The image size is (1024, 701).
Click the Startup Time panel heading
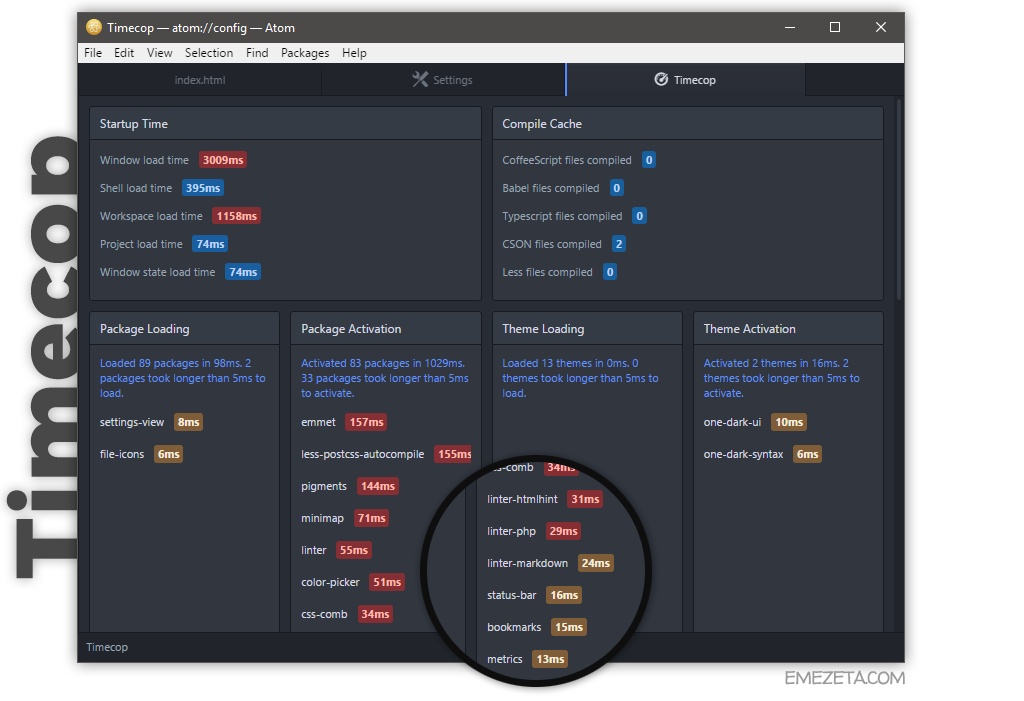(x=134, y=123)
